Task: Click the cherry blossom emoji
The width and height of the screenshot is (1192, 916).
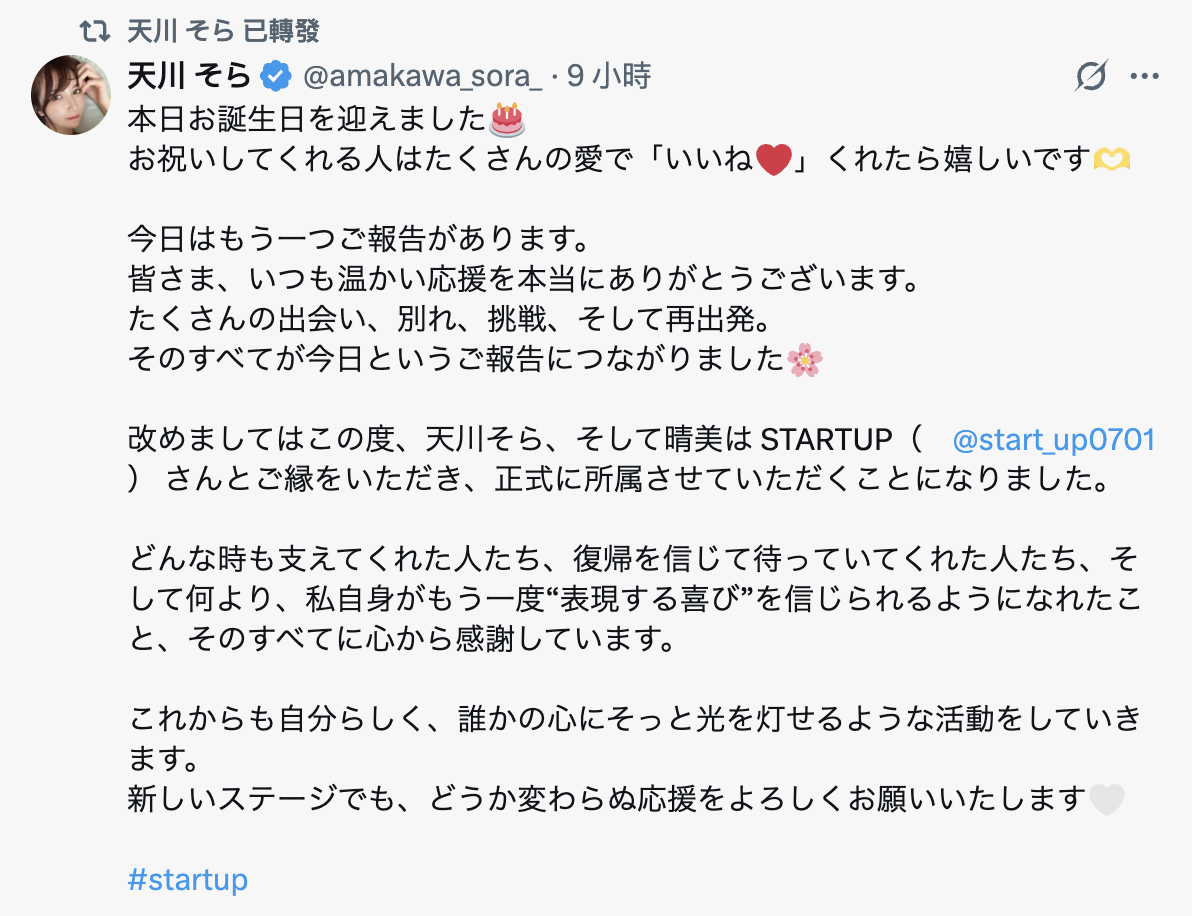Action: (x=804, y=359)
